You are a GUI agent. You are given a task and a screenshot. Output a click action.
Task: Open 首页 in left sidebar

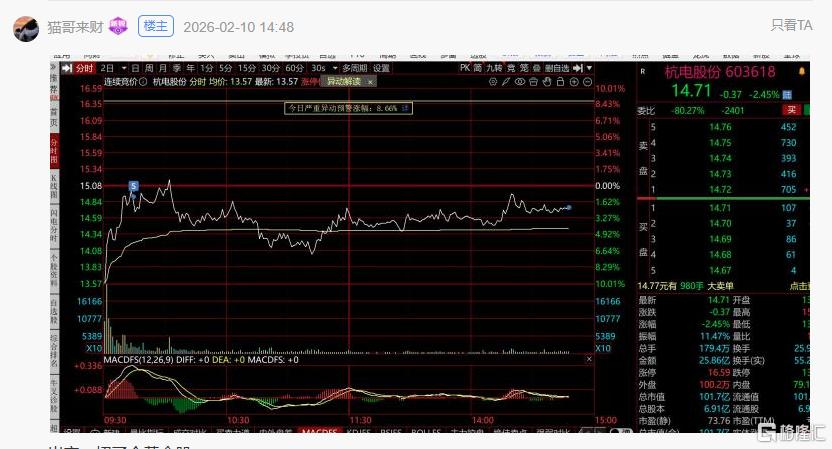click(x=54, y=117)
